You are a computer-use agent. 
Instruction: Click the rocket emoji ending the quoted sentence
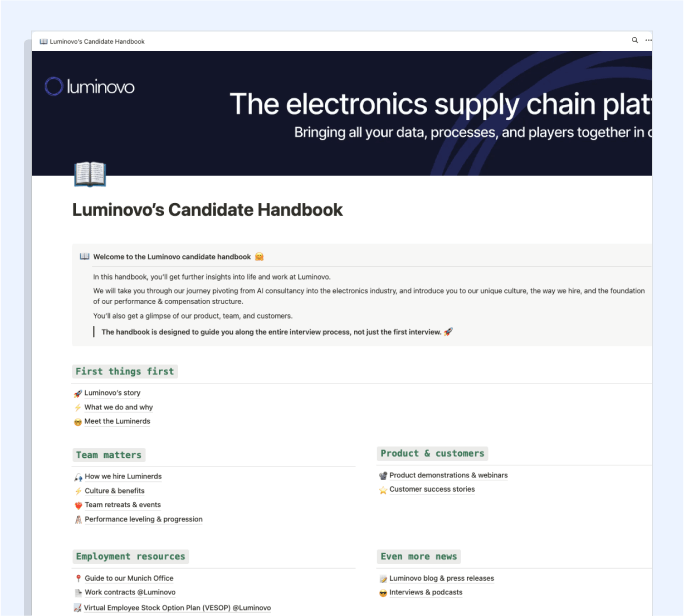pyautogui.click(x=448, y=332)
